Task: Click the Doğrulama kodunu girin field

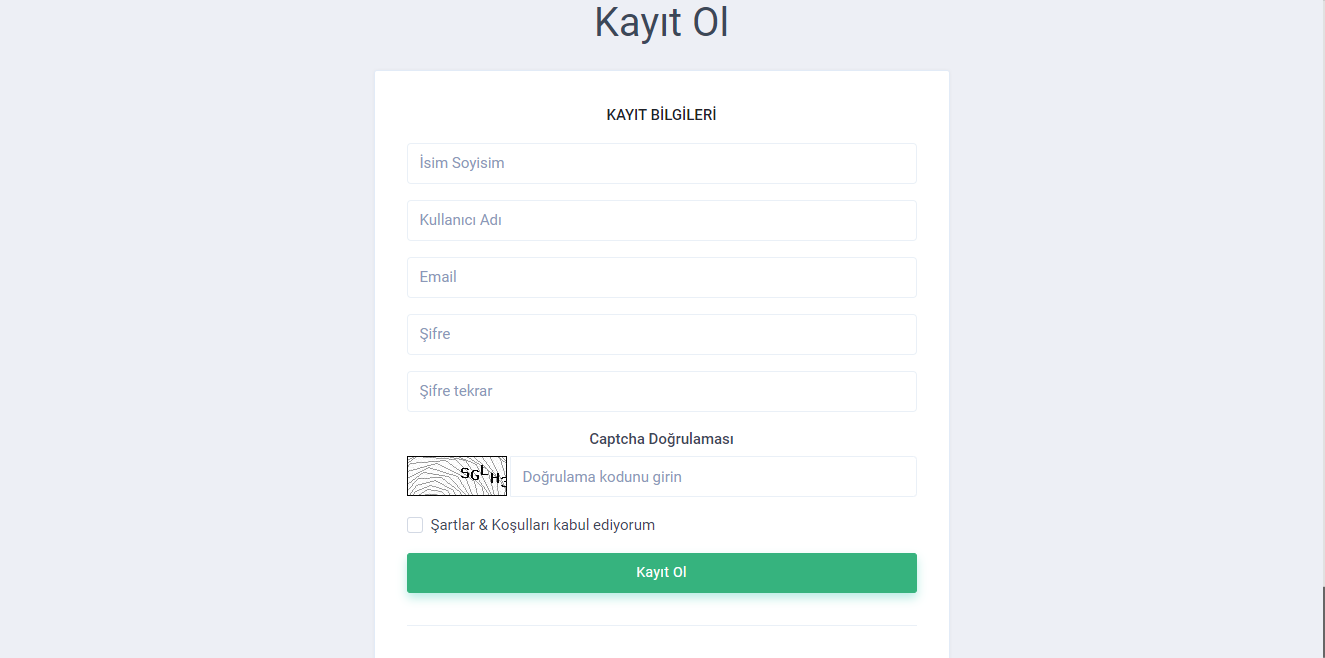Action: coord(713,477)
